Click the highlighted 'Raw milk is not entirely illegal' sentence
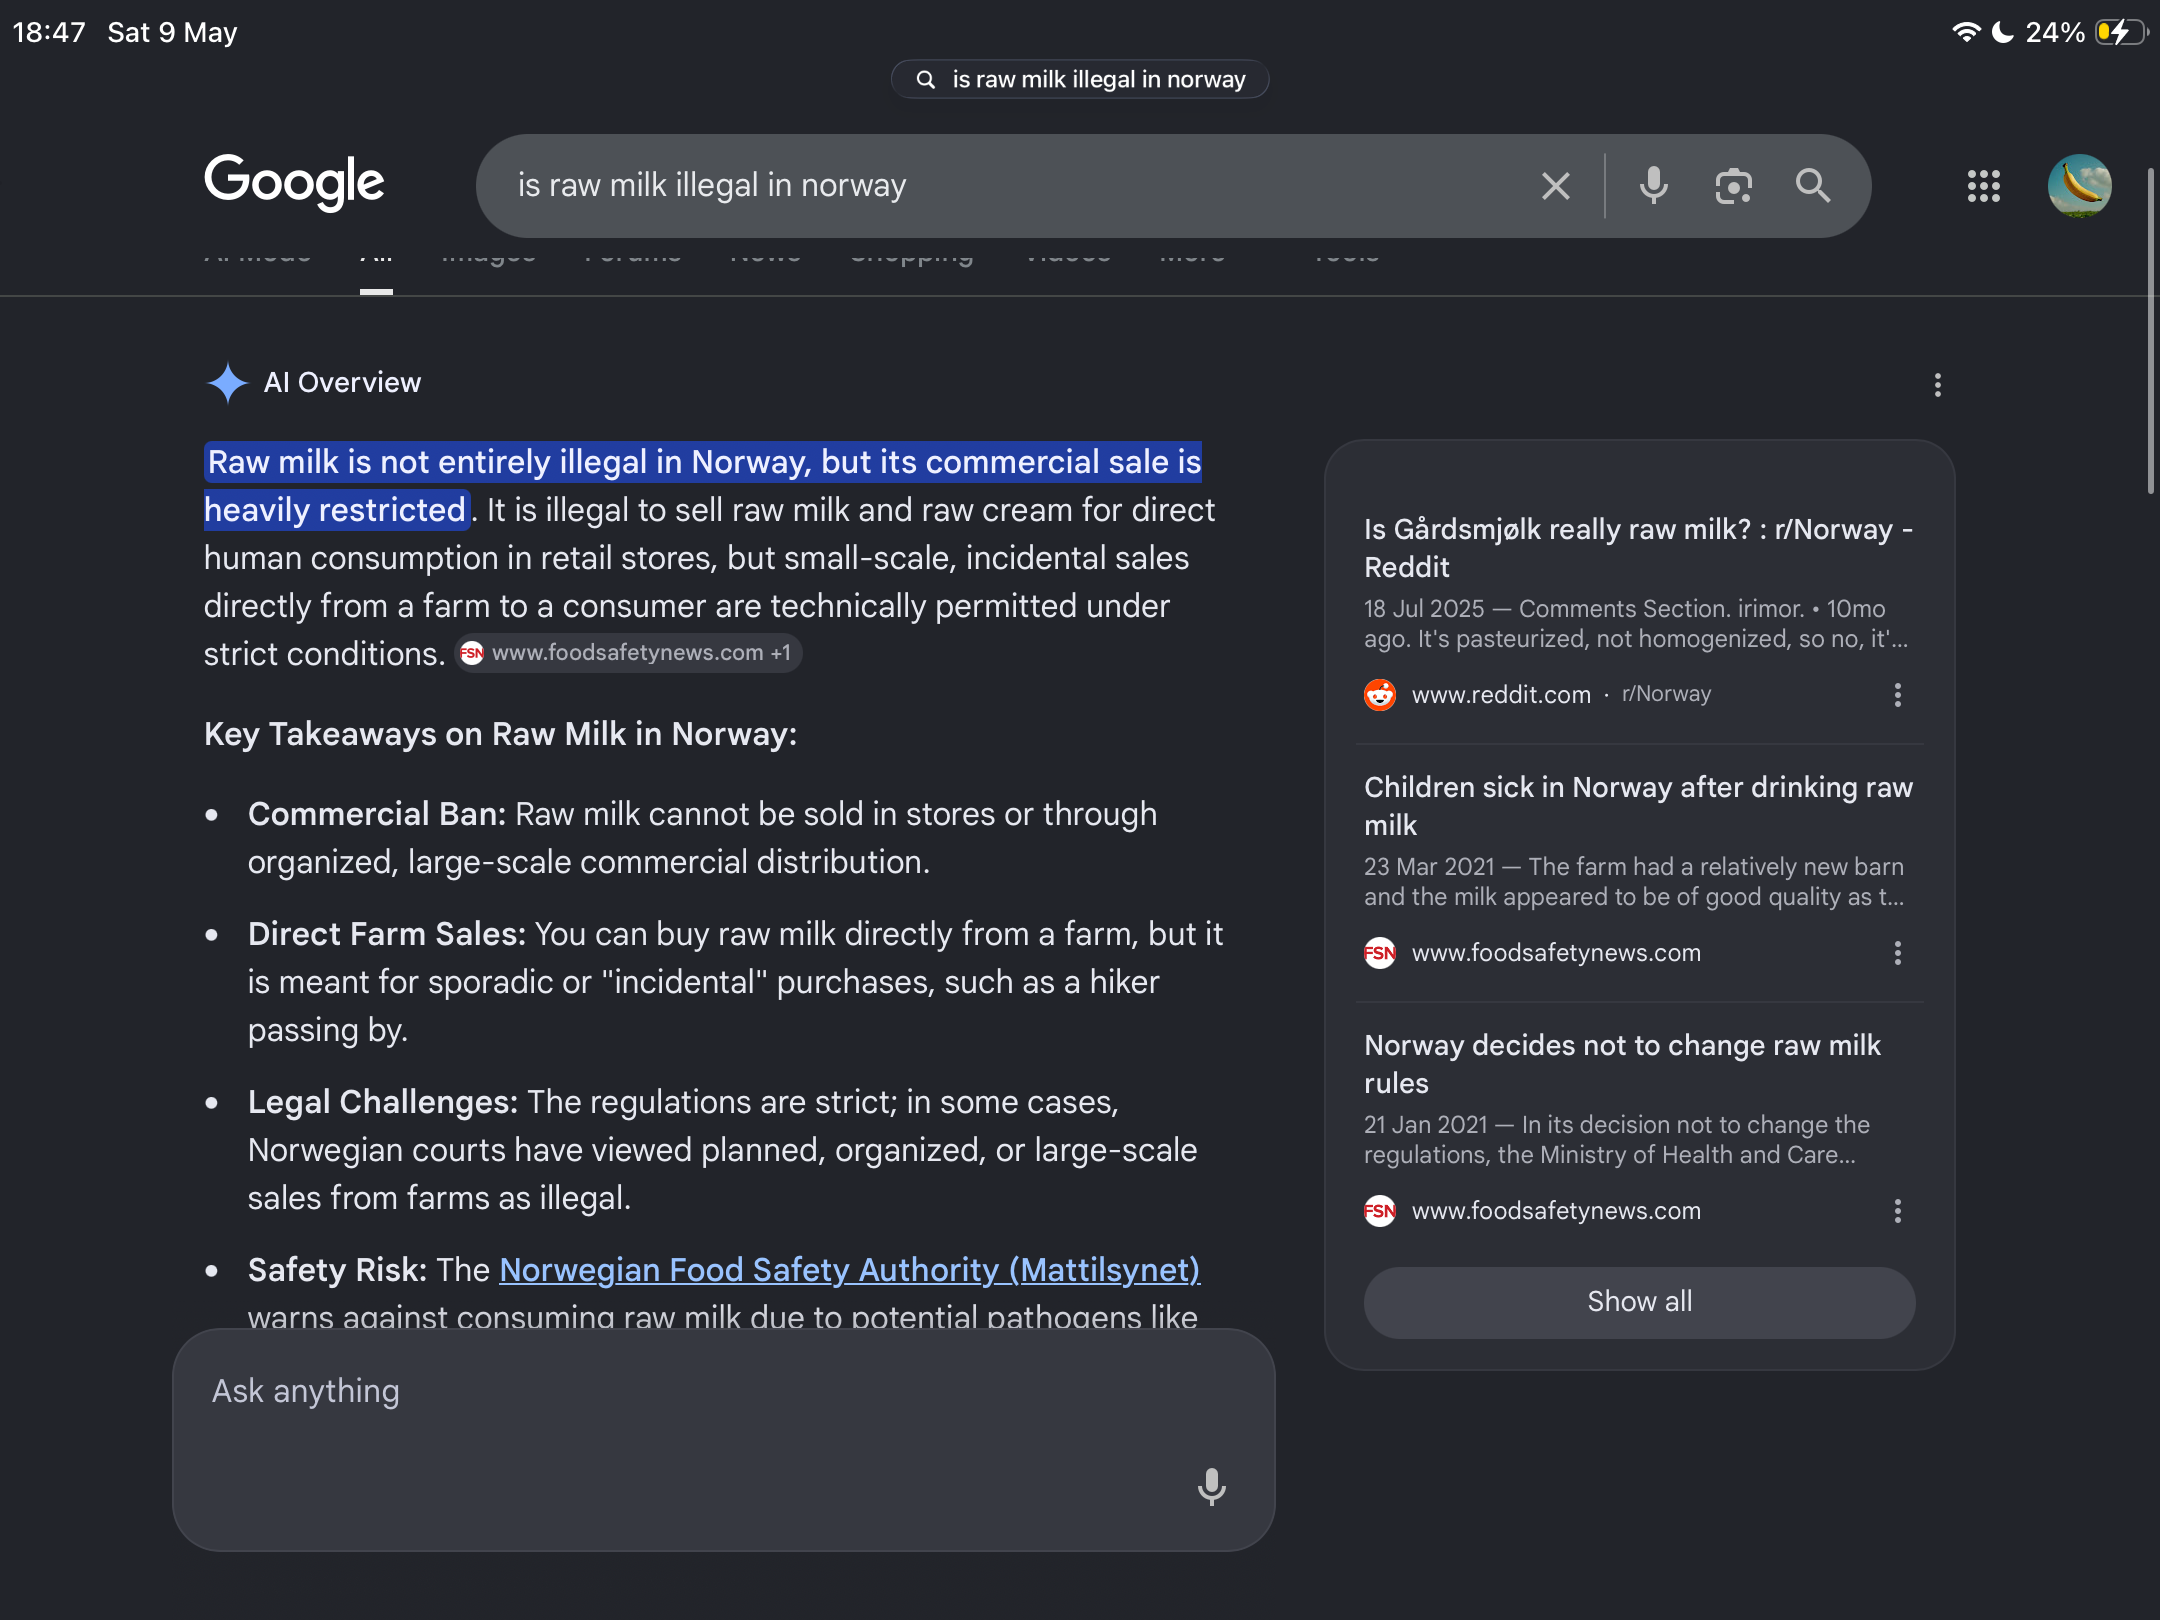 click(x=703, y=486)
